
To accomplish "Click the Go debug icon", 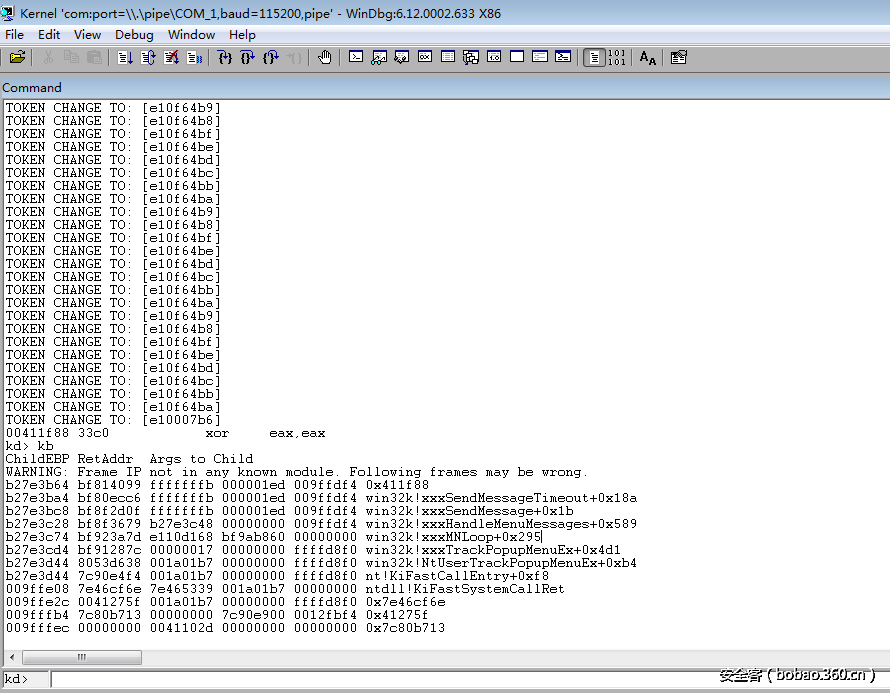I will click(124, 57).
